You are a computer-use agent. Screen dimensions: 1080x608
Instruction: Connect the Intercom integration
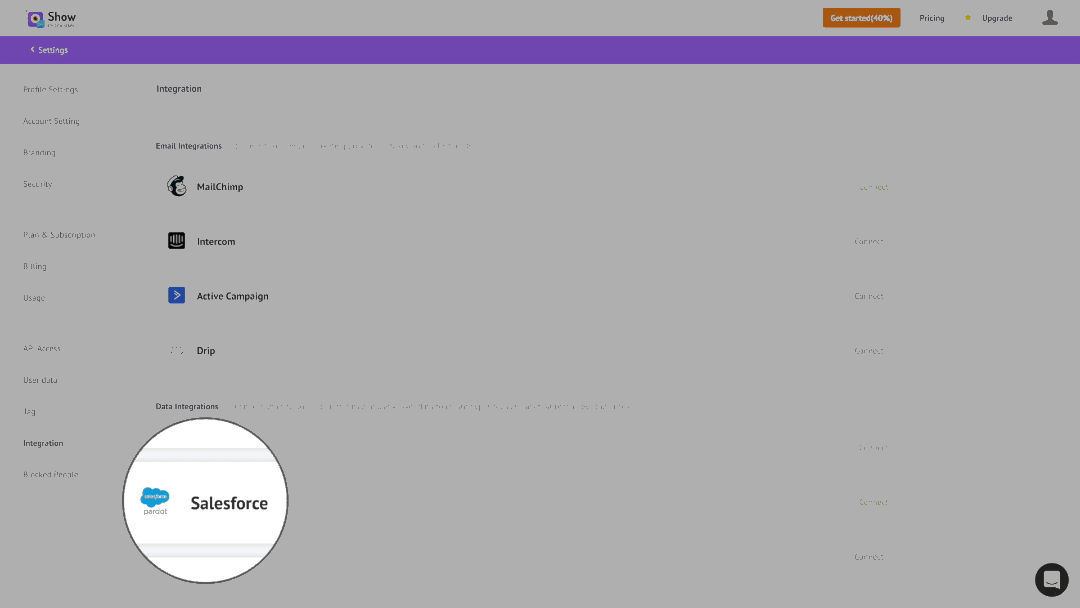pyautogui.click(x=869, y=242)
